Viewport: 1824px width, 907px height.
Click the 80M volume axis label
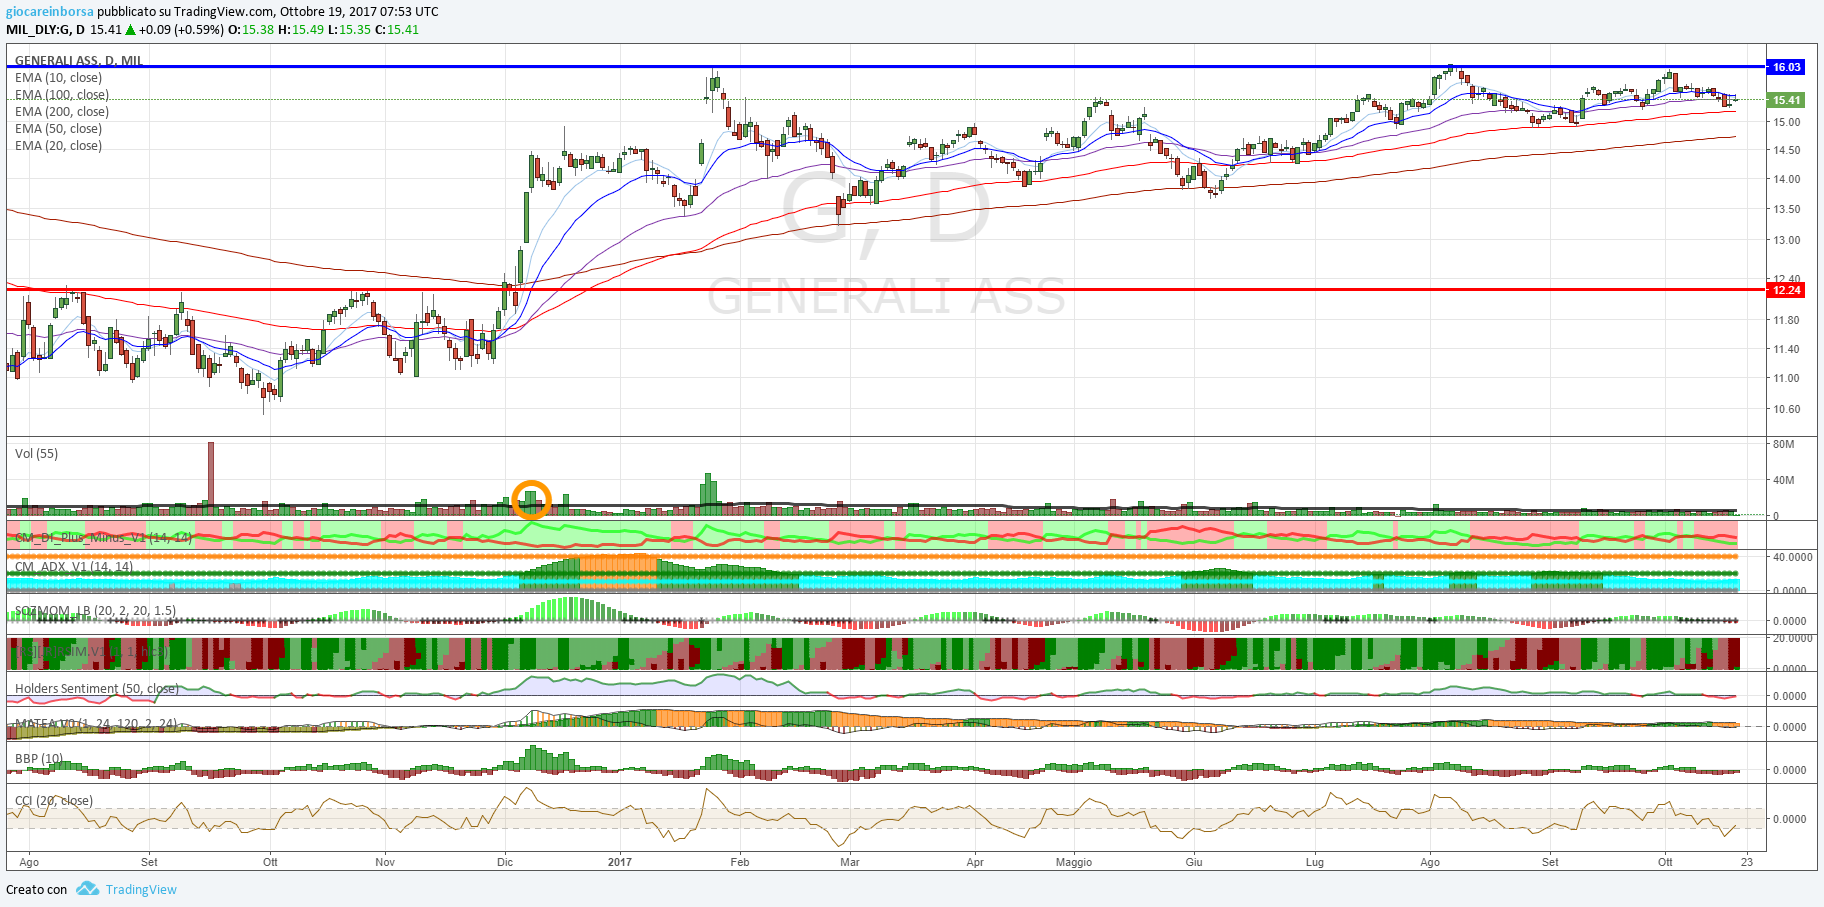1784,444
